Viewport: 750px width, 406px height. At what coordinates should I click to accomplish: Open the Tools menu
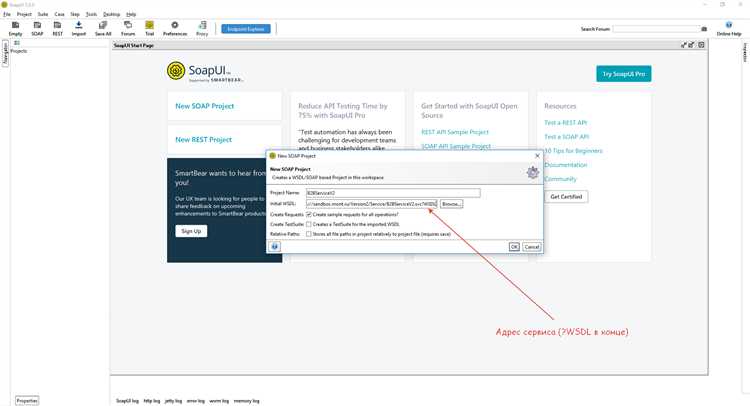click(x=91, y=14)
